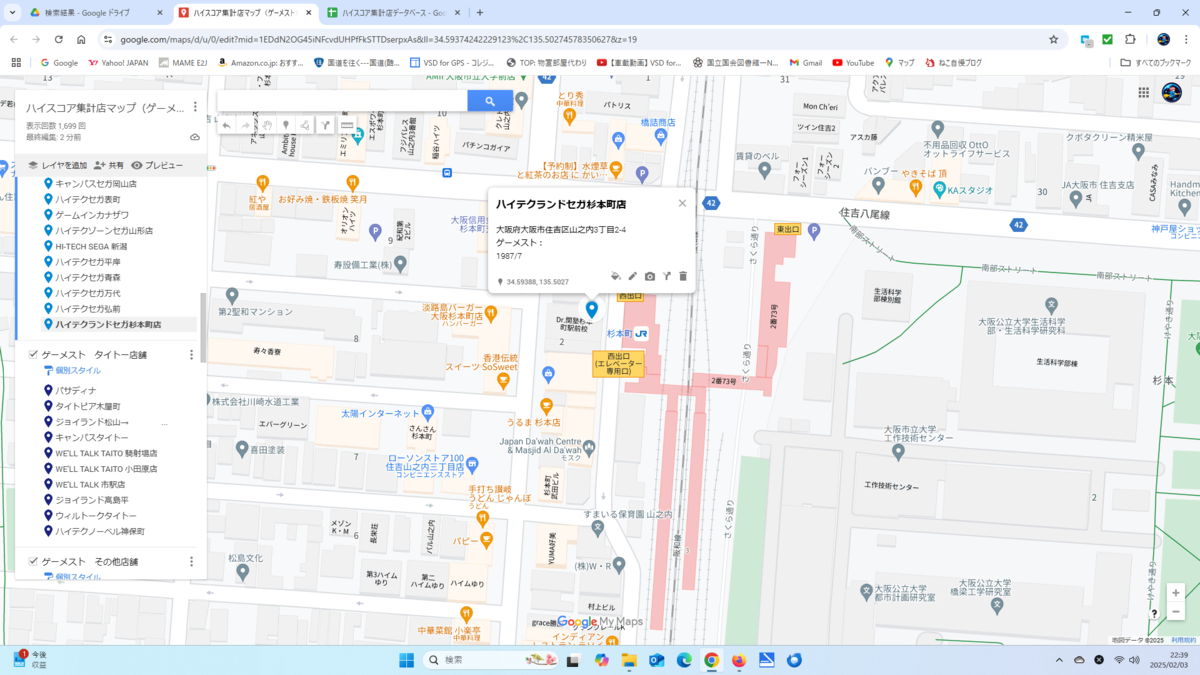Select ハイテクセガ平岸 list entry
This screenshot has width=1200, height=675.
pyautogui.click(x=87, y=262)
